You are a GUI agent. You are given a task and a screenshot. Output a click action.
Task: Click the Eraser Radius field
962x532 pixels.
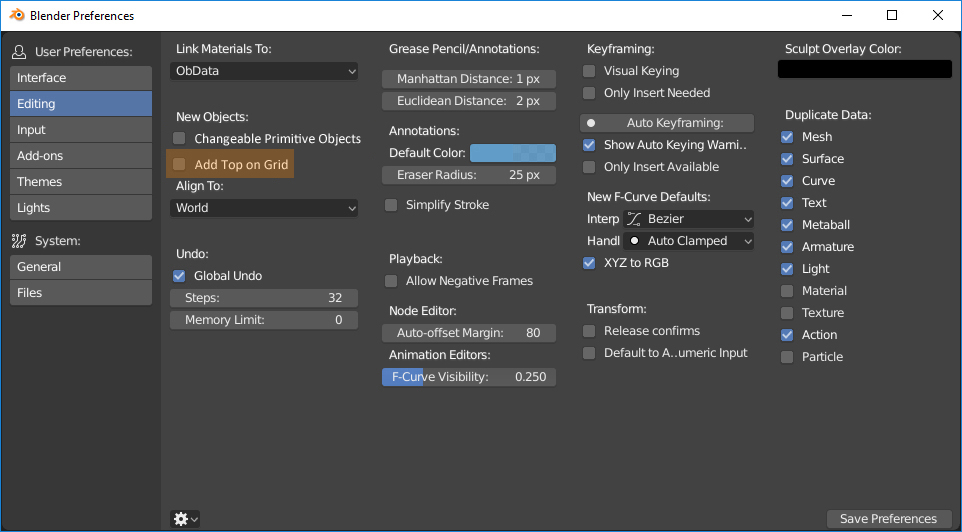(x=469, y=175)
